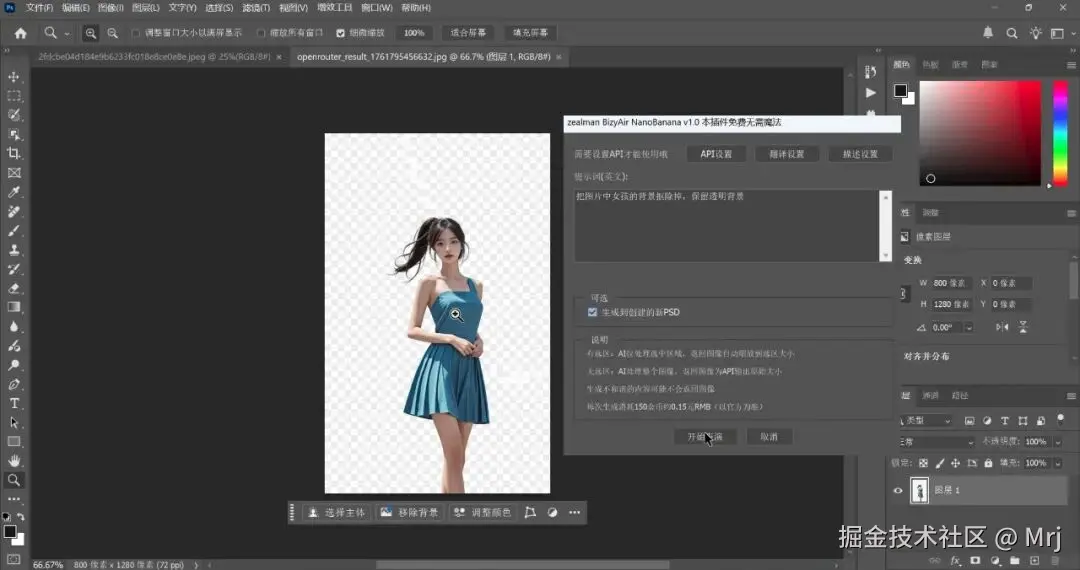The image size is (1080, 570).
Task: Pick the Eyedropper tool
Action: pos(14,192)
